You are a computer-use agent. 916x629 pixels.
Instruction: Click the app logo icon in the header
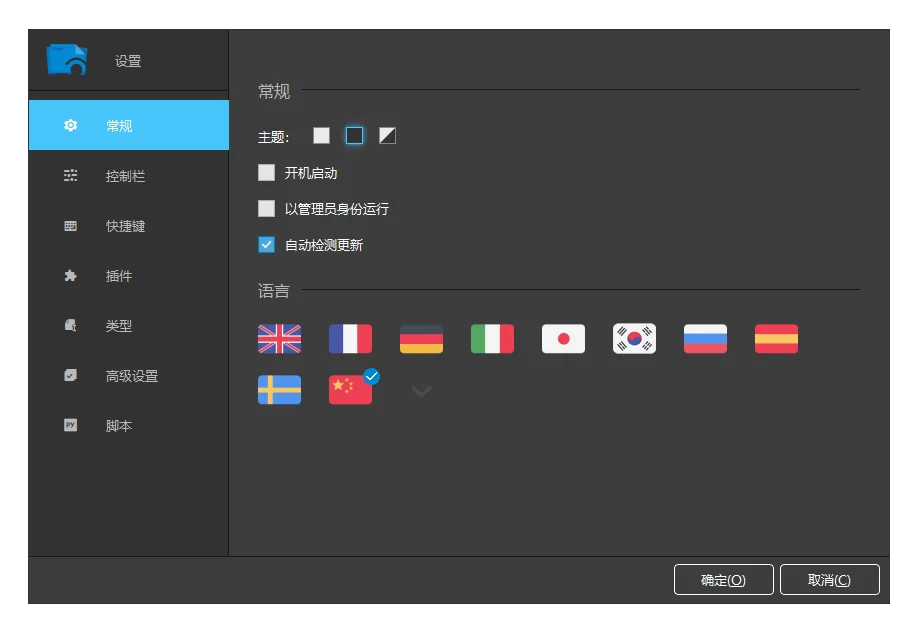click(x=66, y=58)
